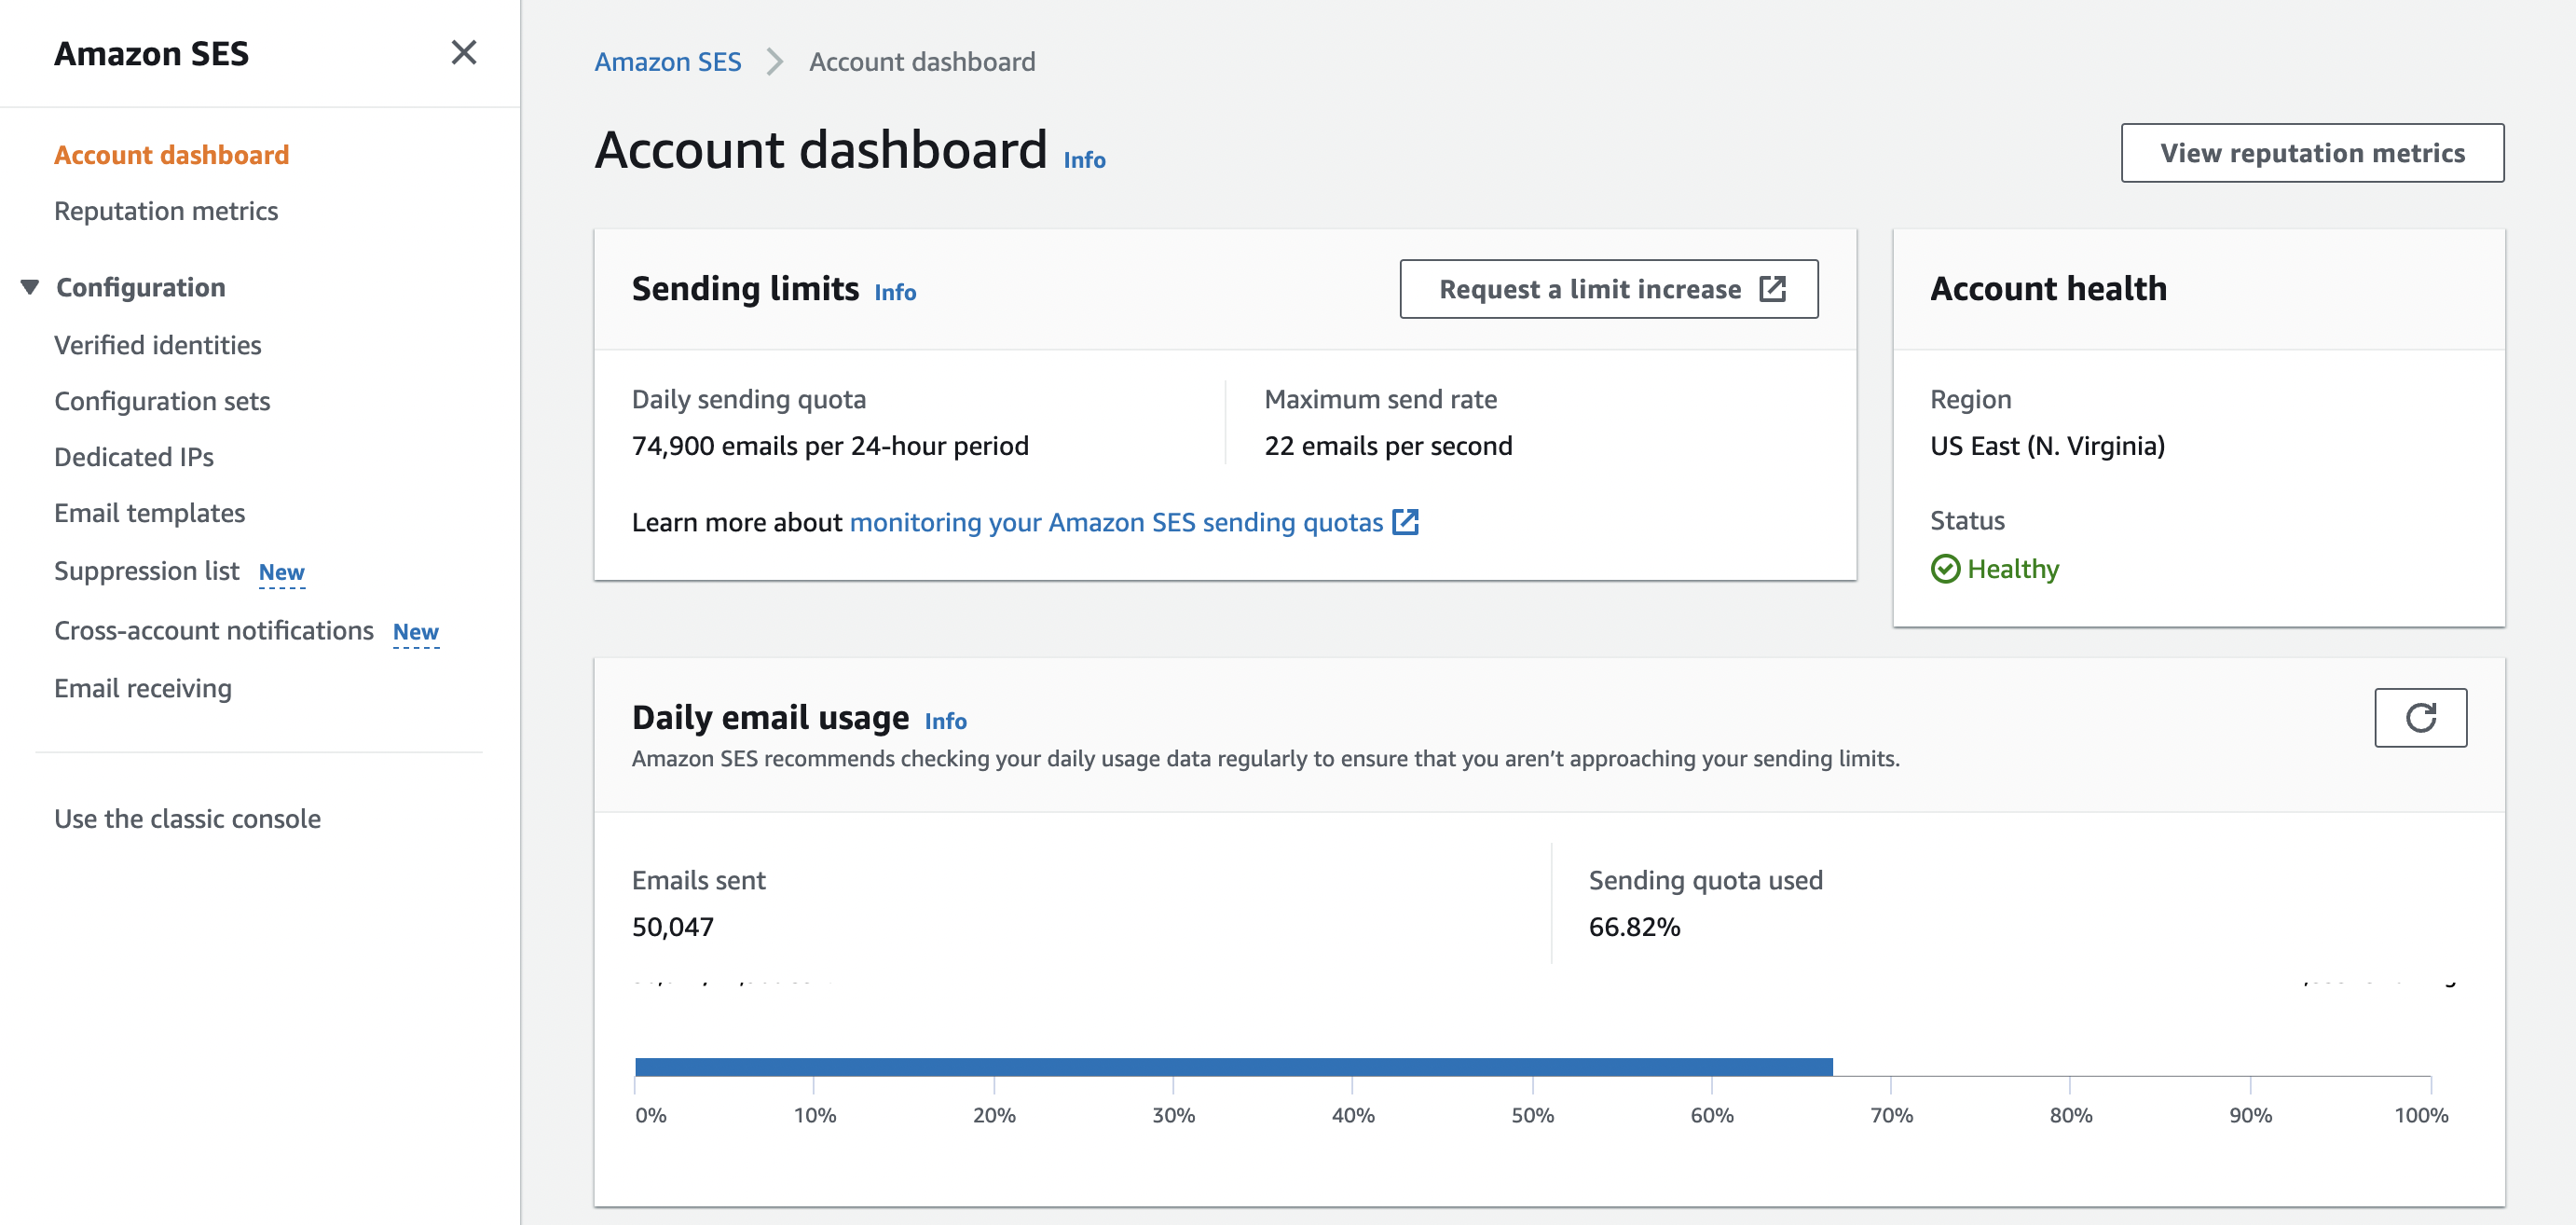This screenshot has width=2576, height=1225.
Task: Click the external link icon on Request a limit increase
Action: (1773, 288)
